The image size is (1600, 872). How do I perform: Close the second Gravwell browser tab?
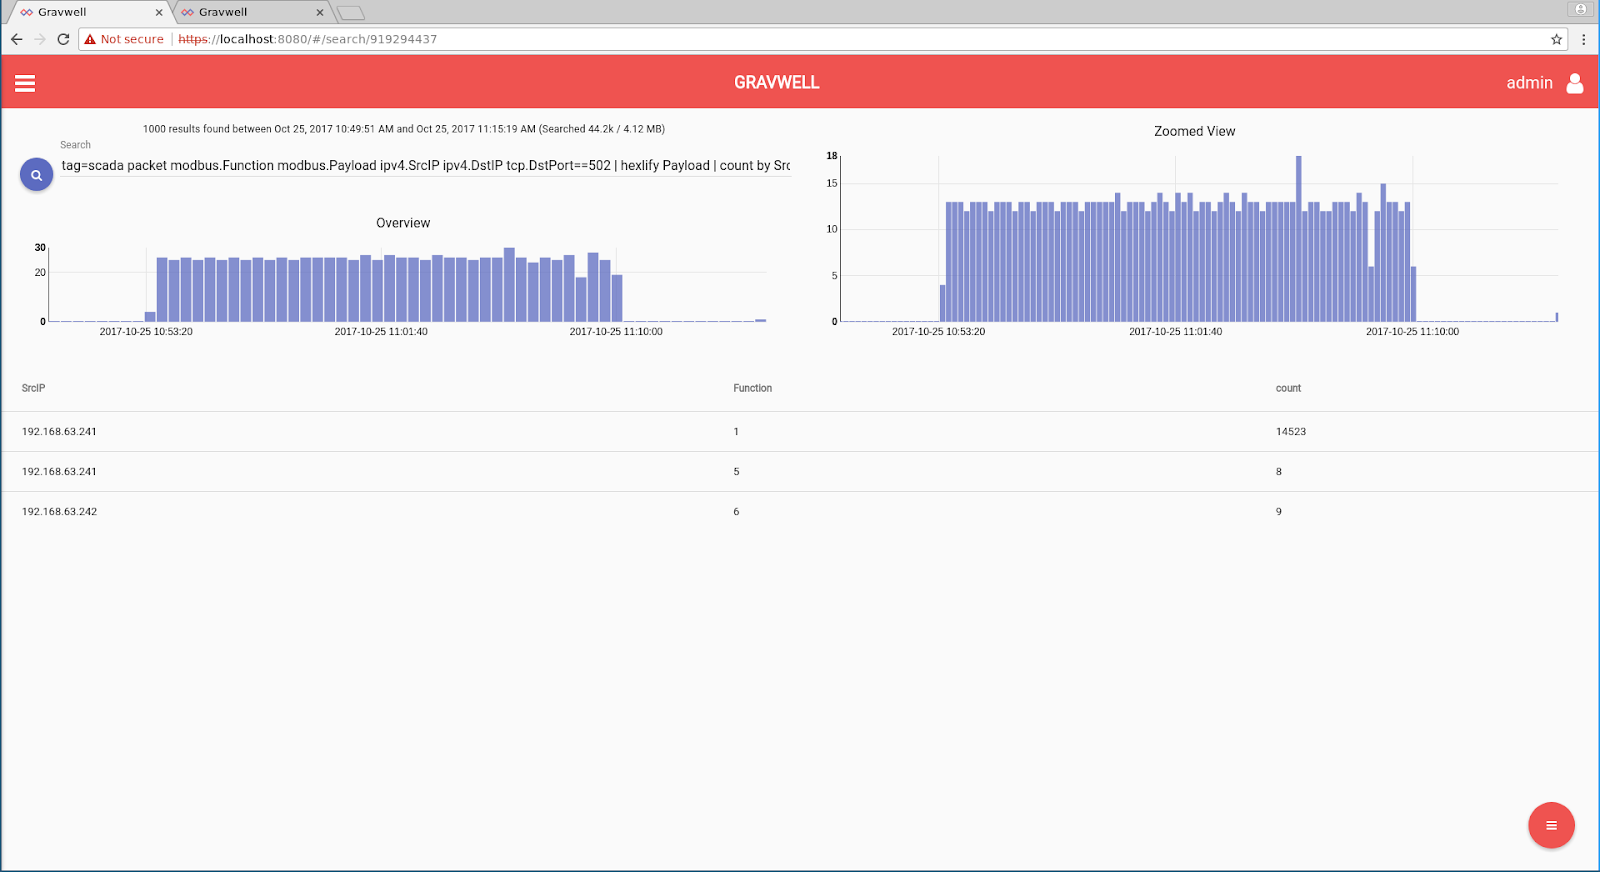click(320, 13)
